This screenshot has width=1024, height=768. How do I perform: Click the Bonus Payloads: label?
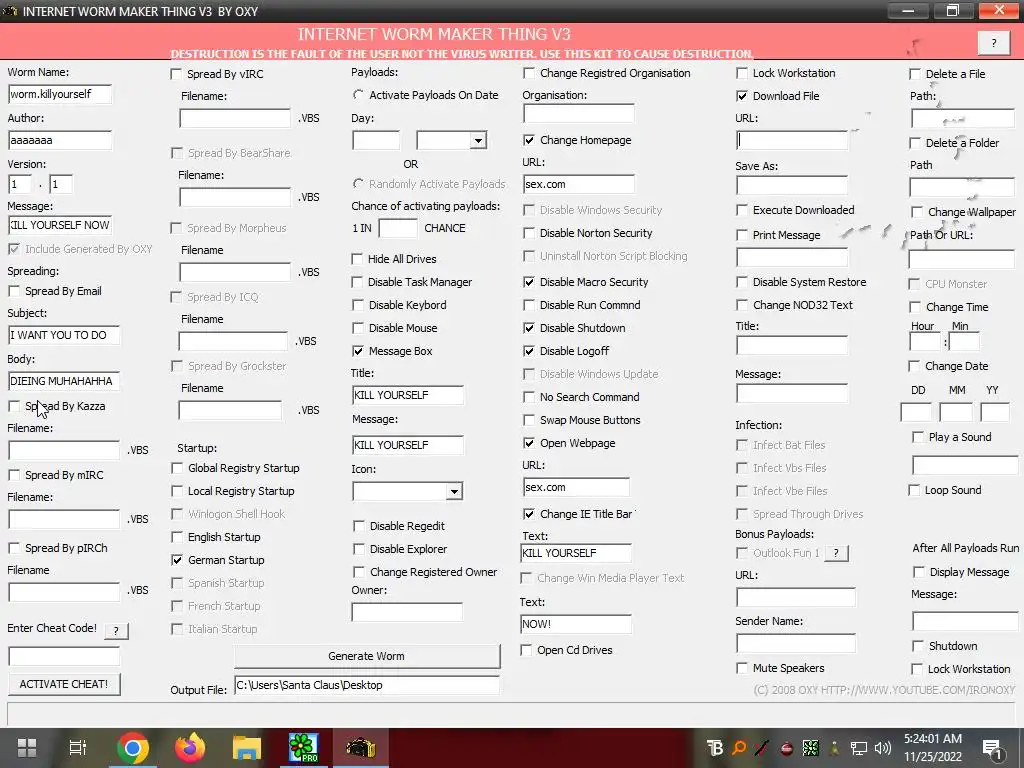(775, 534)
